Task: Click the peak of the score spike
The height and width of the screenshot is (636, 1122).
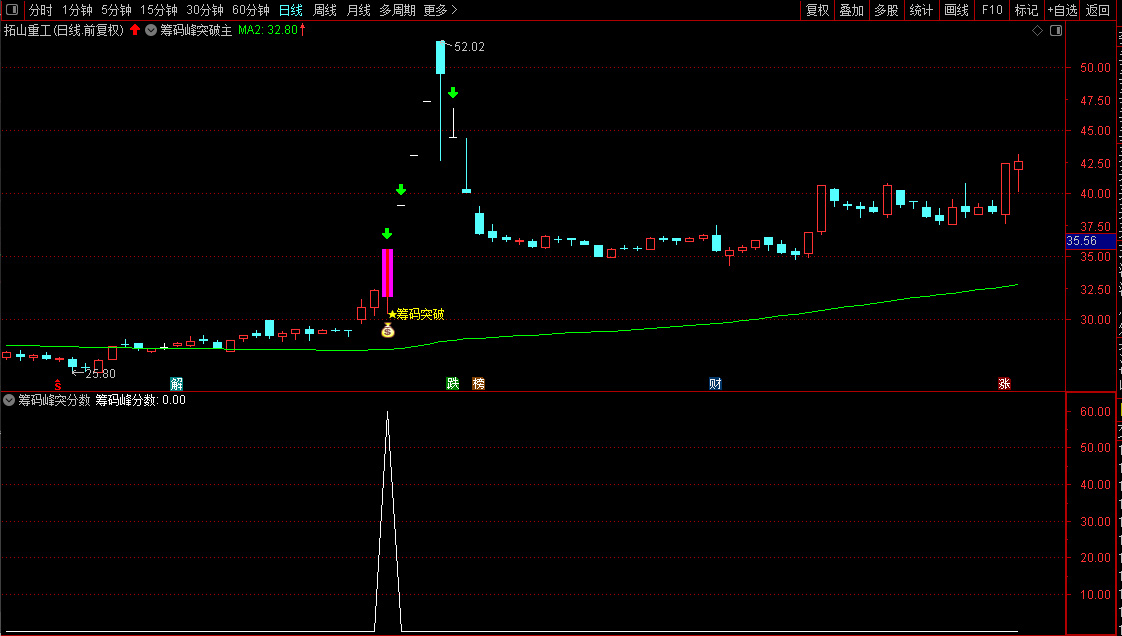Action: (x=387, y=414)
